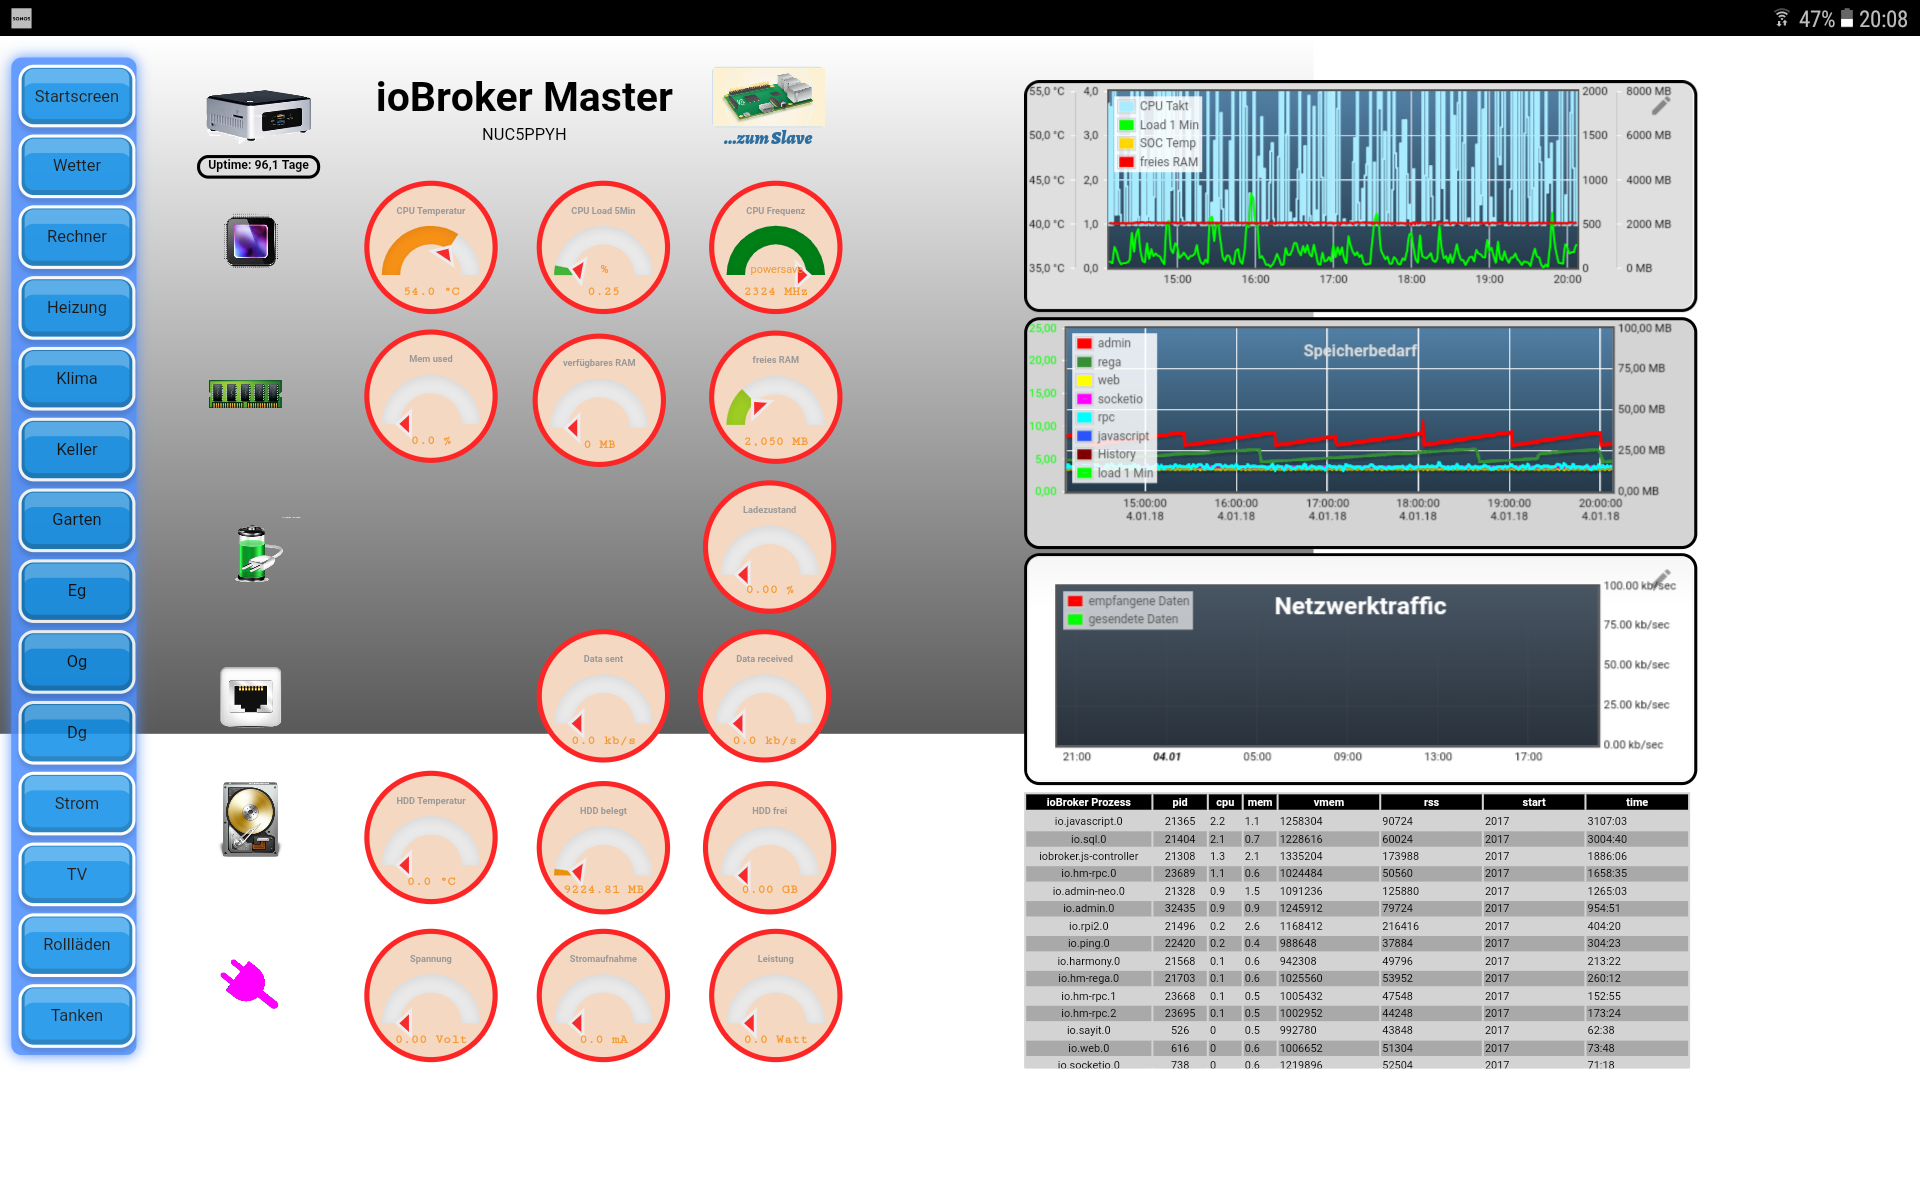The height and width of the screenshot is (1200, 1920).
Task: Click the CPU chip icon
Action: pos(251,242)
